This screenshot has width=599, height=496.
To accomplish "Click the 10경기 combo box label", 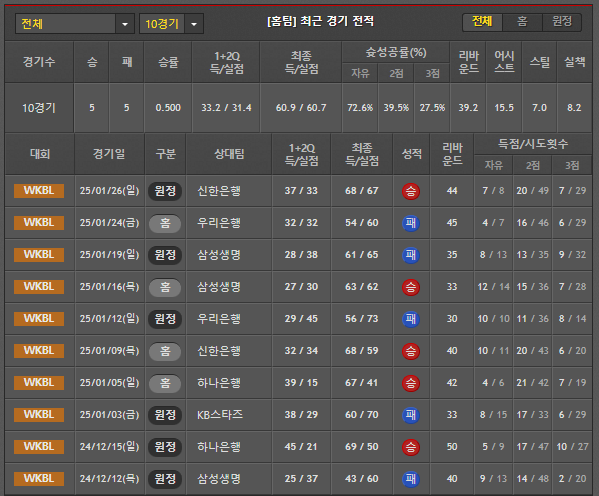I will (x=162, y=24).
